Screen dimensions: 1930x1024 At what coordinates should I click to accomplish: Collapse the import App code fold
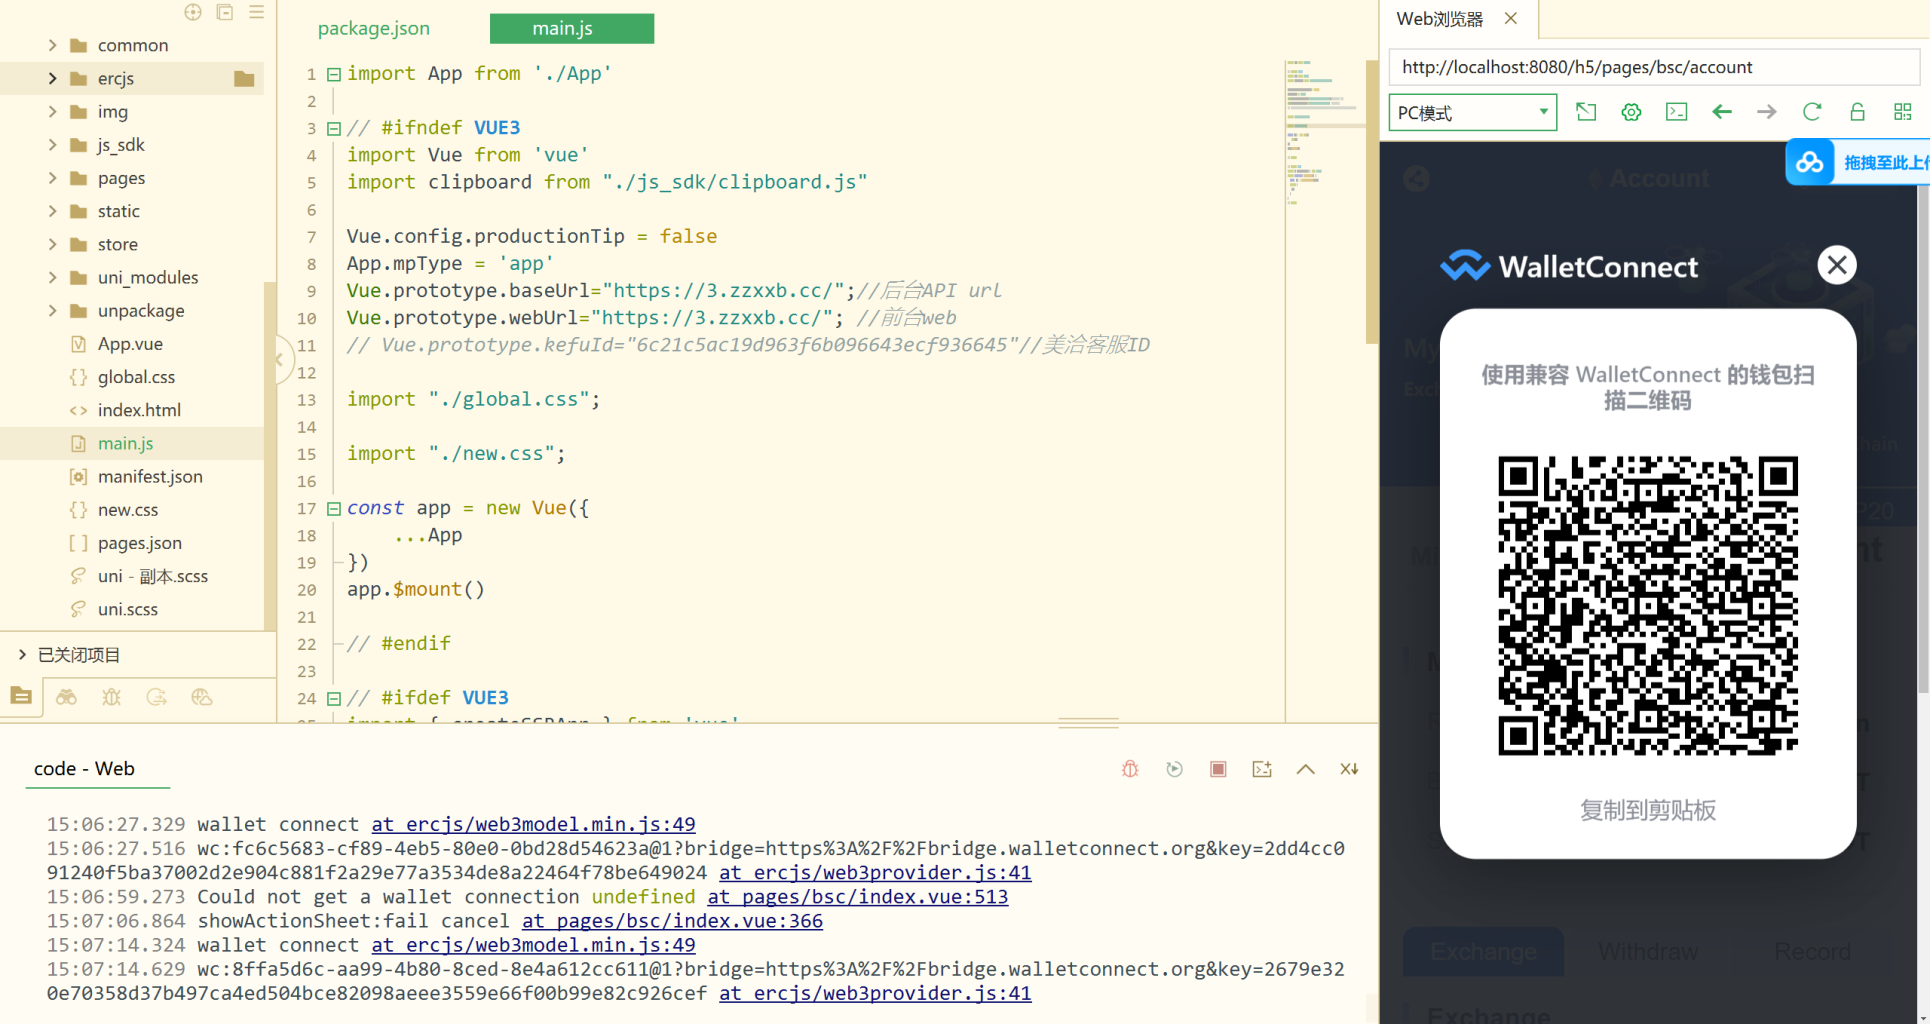point(334,73)
